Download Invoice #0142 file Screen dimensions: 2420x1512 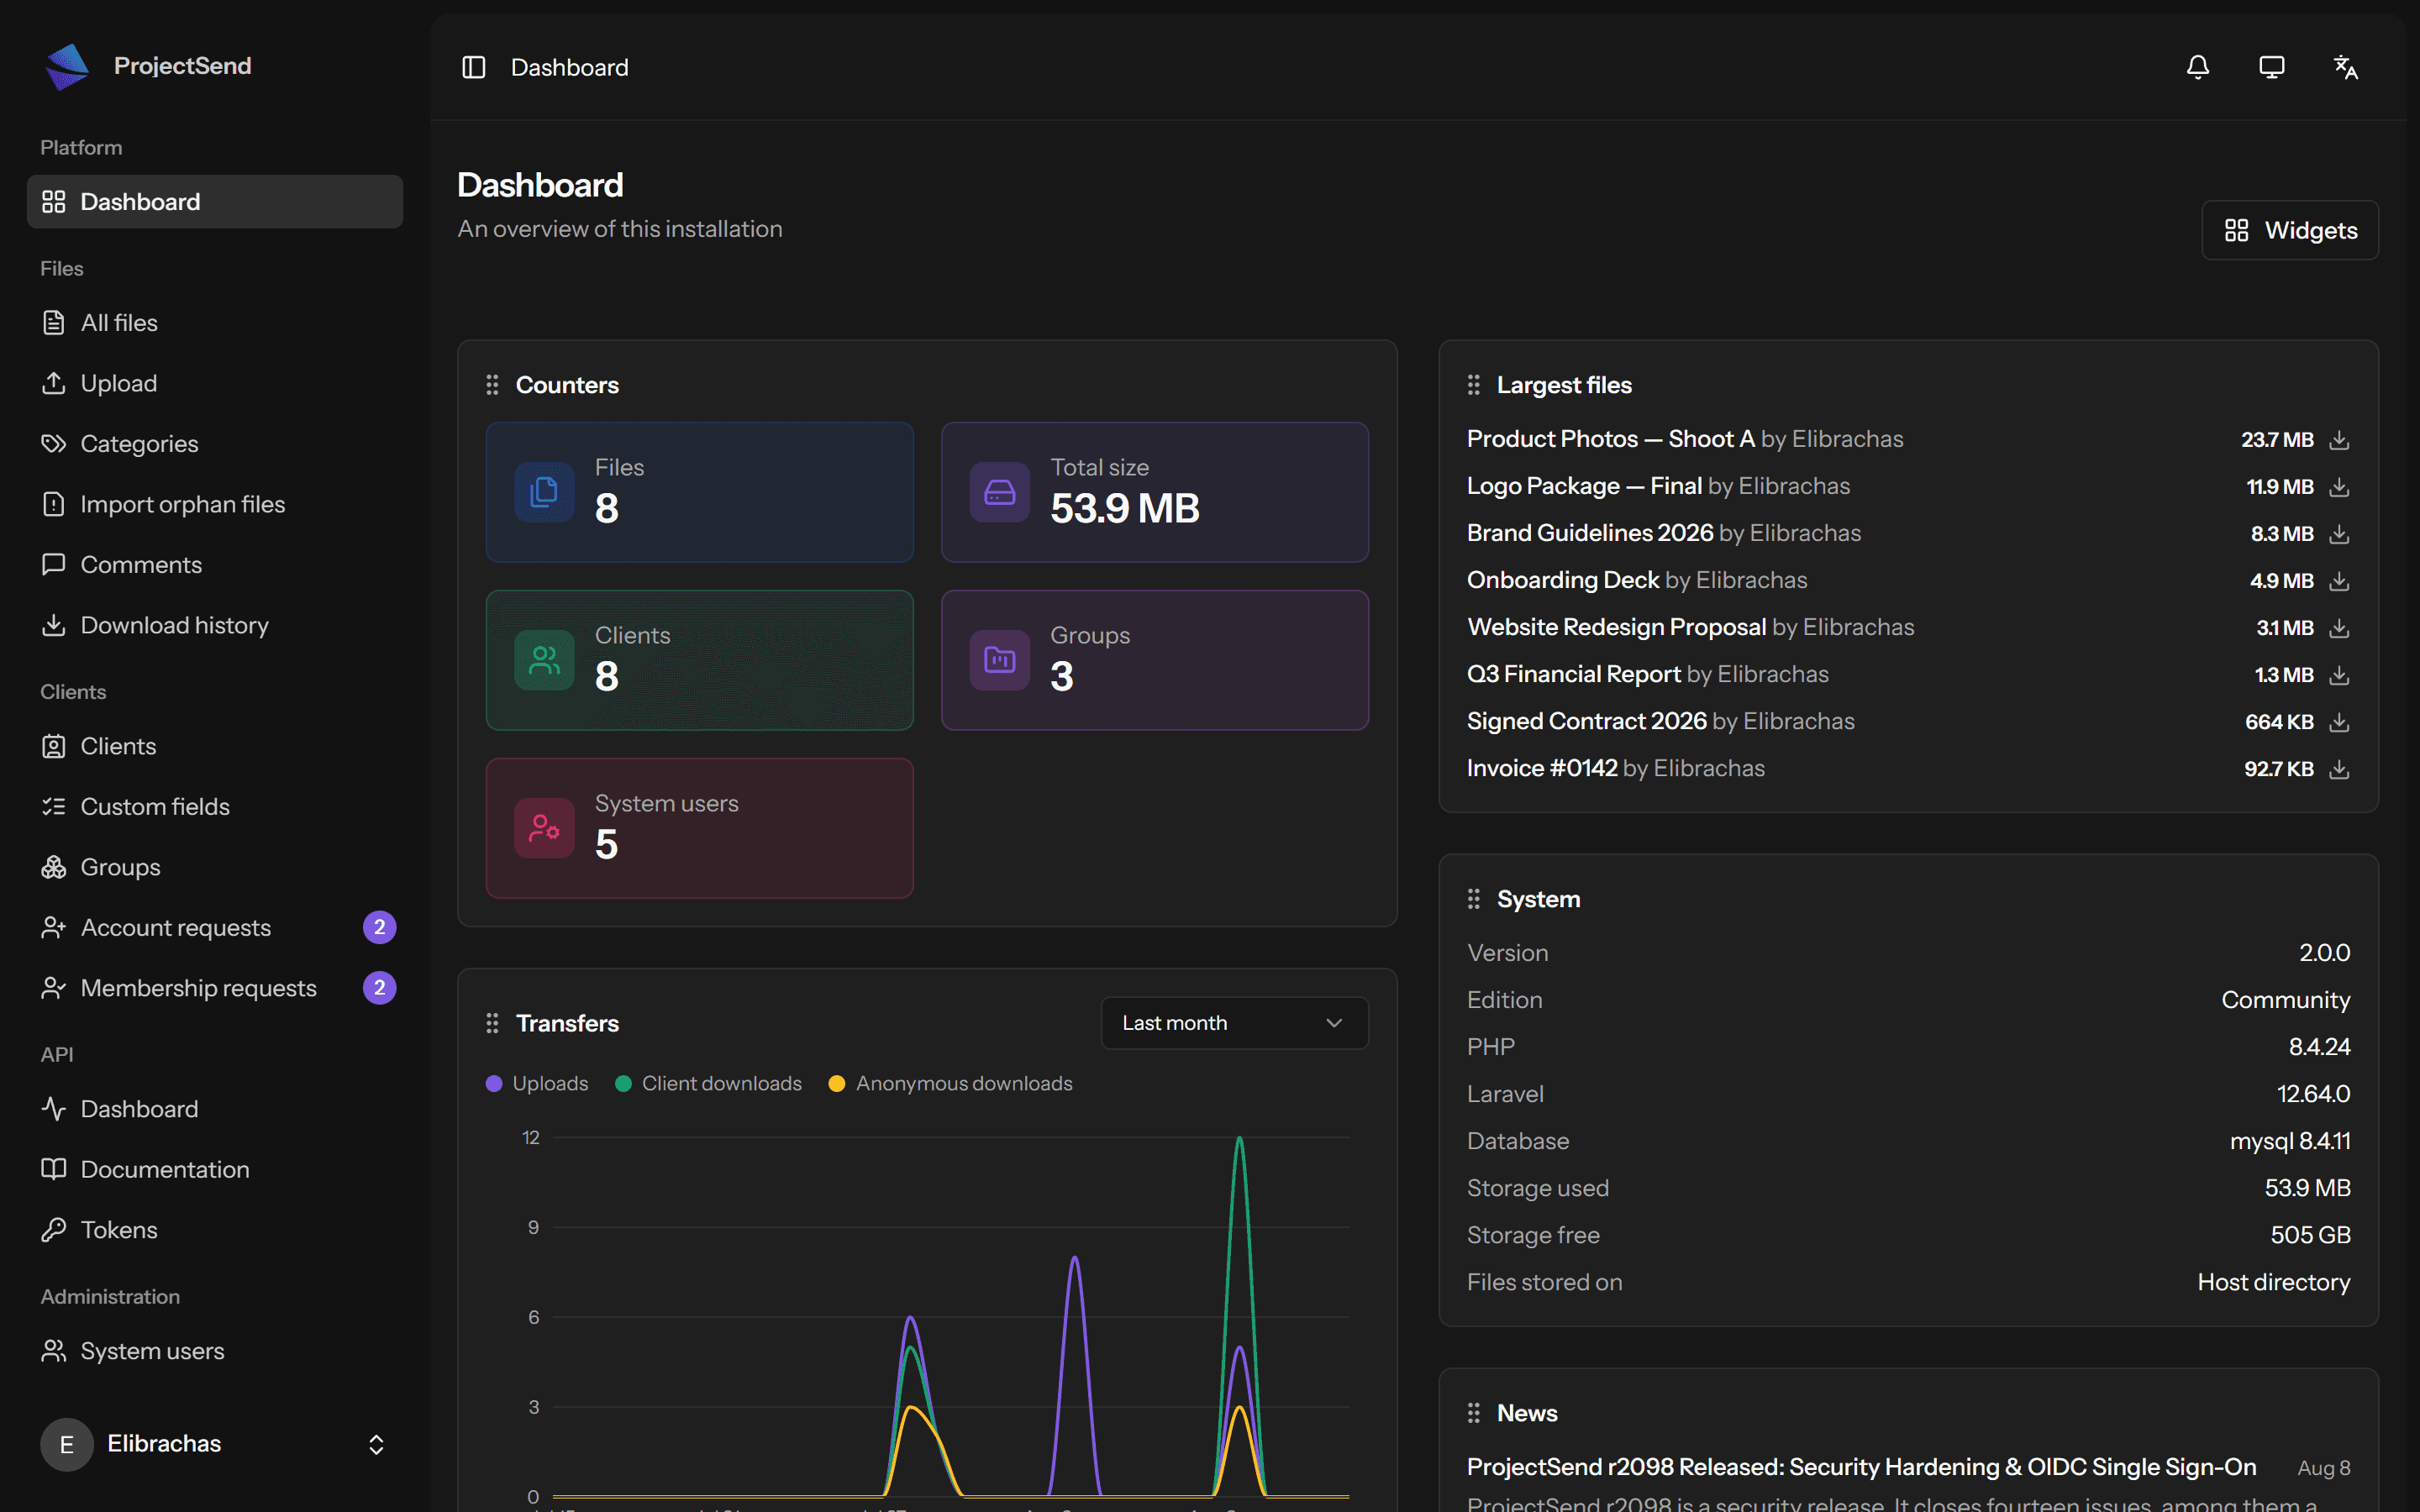pyautogui.click(x=2339, y=769)
